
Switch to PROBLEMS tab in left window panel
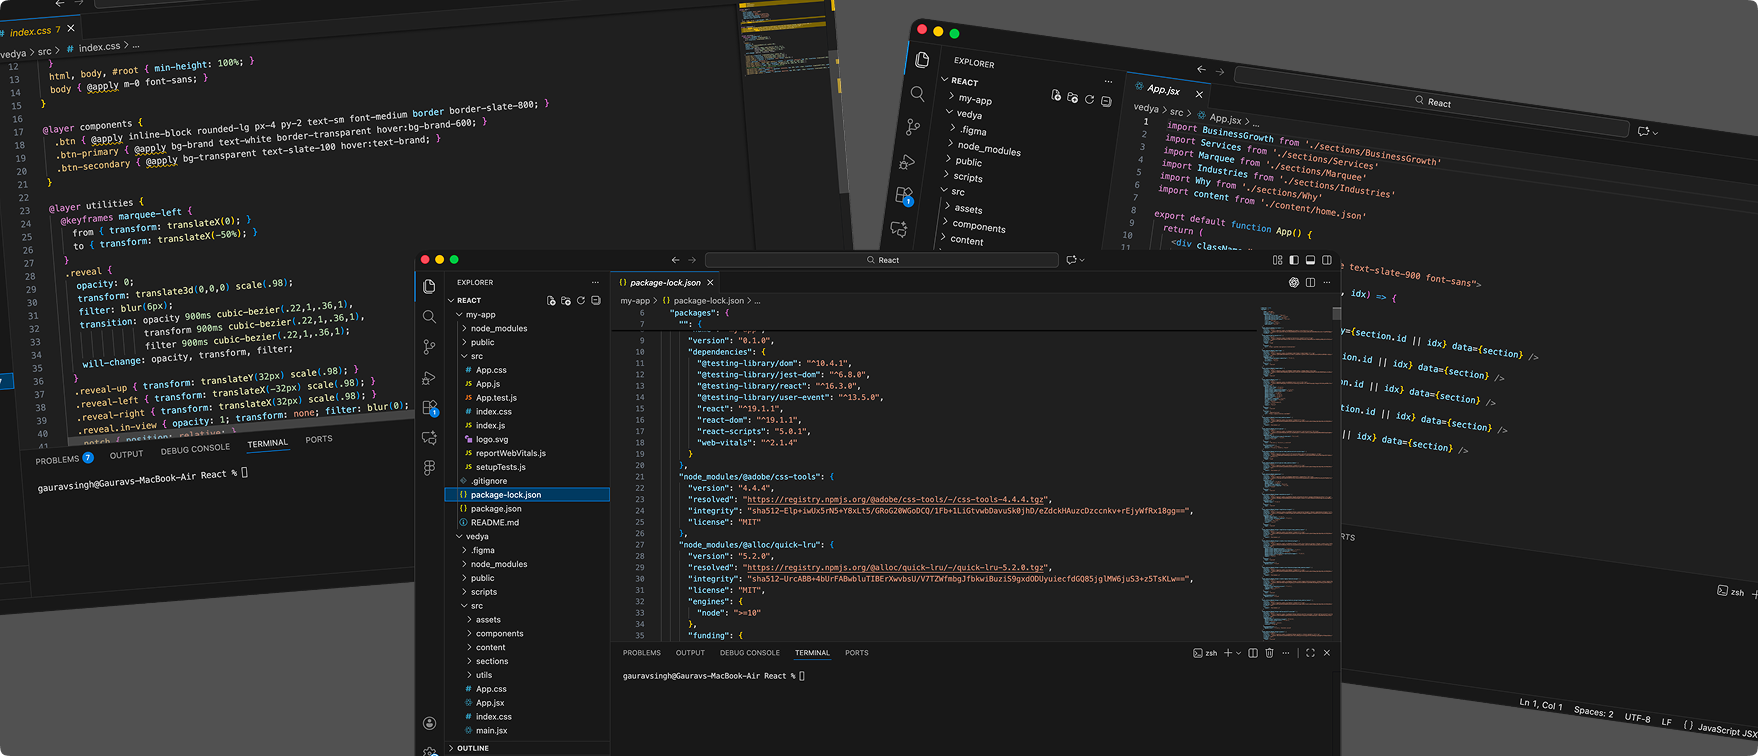tap(57, 460)
